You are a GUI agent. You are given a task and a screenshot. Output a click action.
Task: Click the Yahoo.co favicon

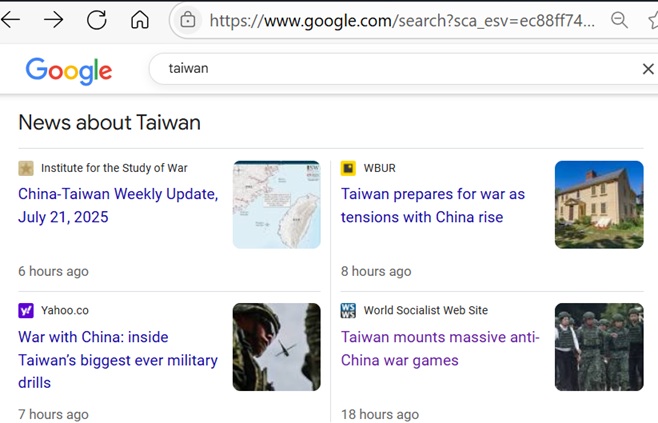tap(26, 311)
